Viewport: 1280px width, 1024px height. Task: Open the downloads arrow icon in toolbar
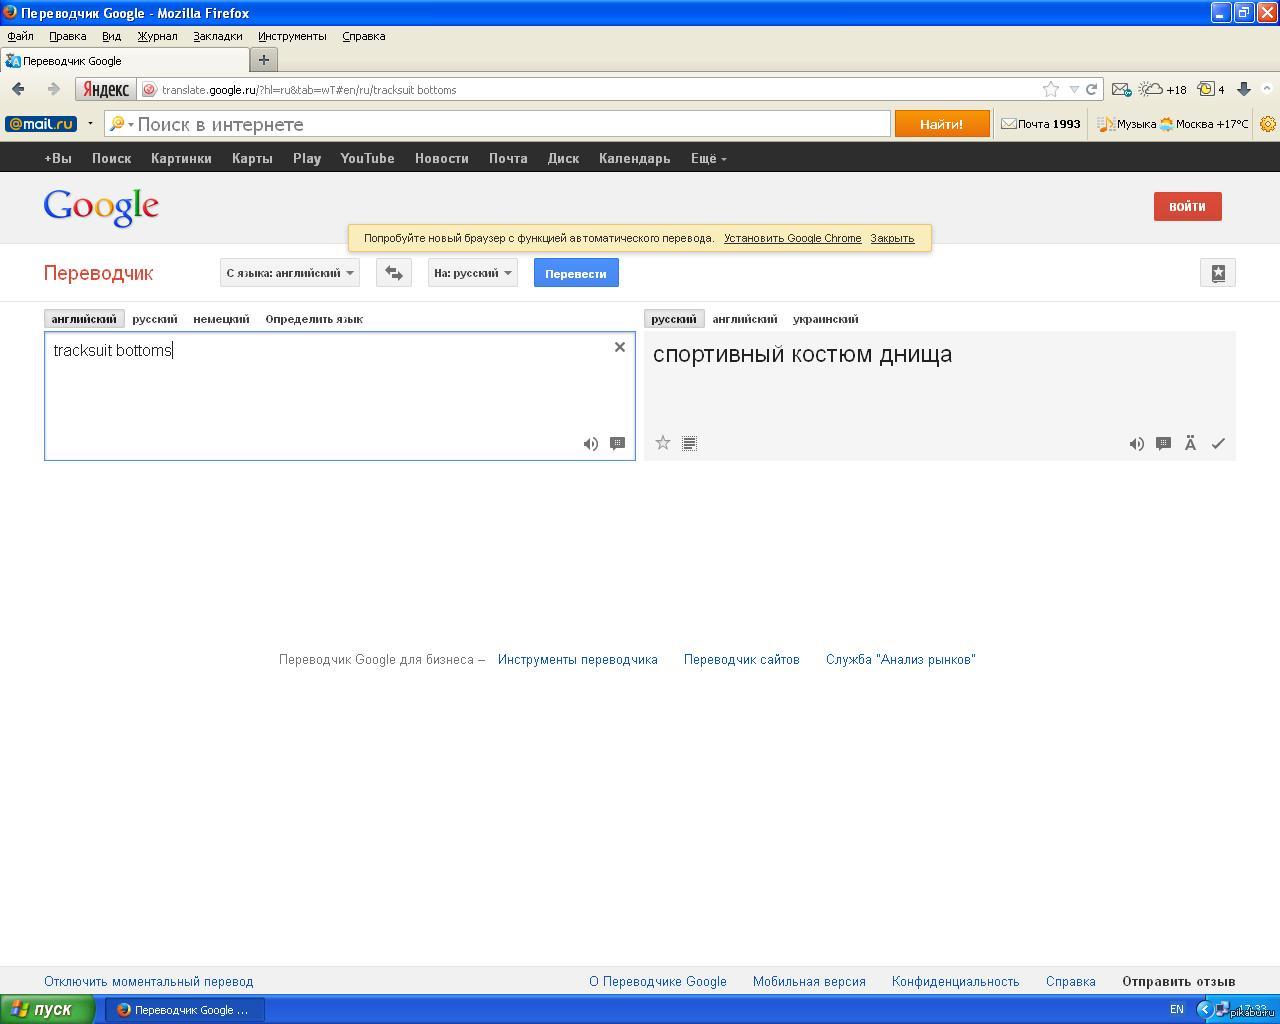1244,89
